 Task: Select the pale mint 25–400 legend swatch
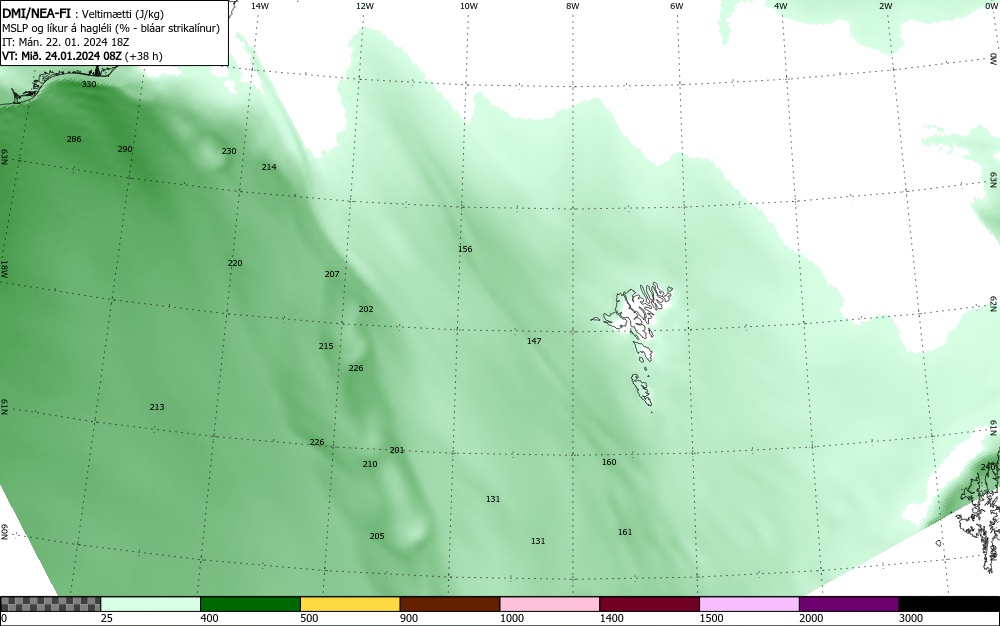[x=151, y=604]
